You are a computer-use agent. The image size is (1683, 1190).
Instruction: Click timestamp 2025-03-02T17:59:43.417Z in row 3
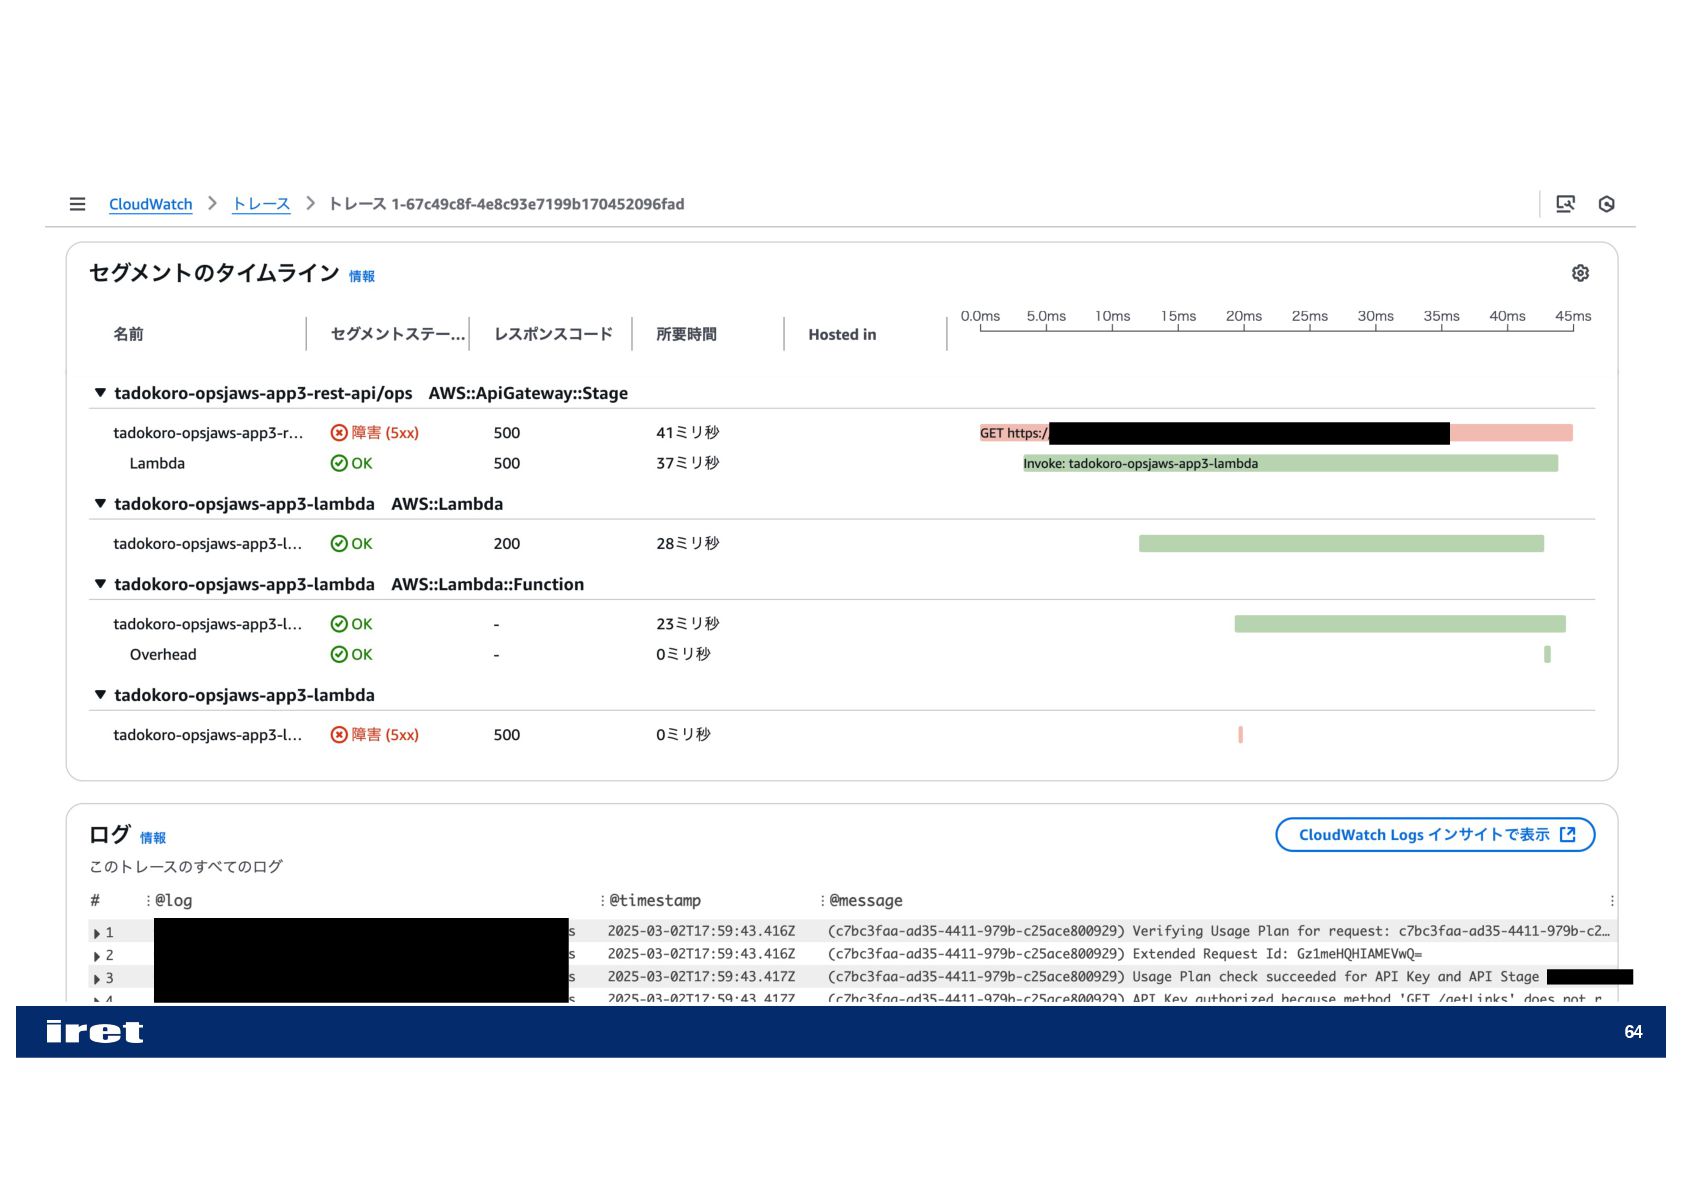(701, 977)
